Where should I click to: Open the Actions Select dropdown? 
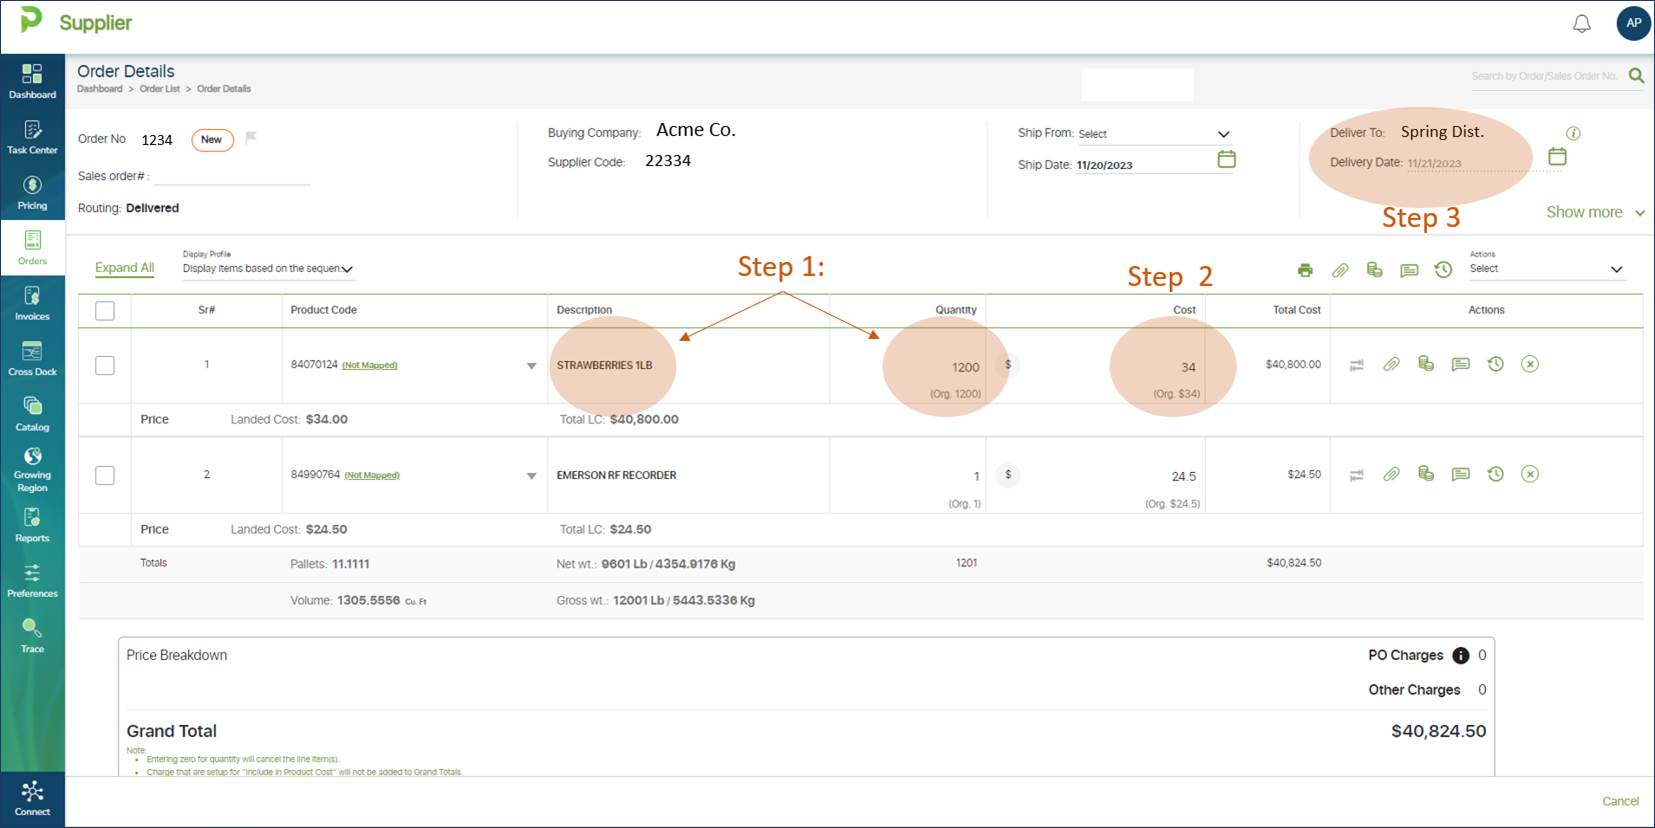coord(1546,269)
